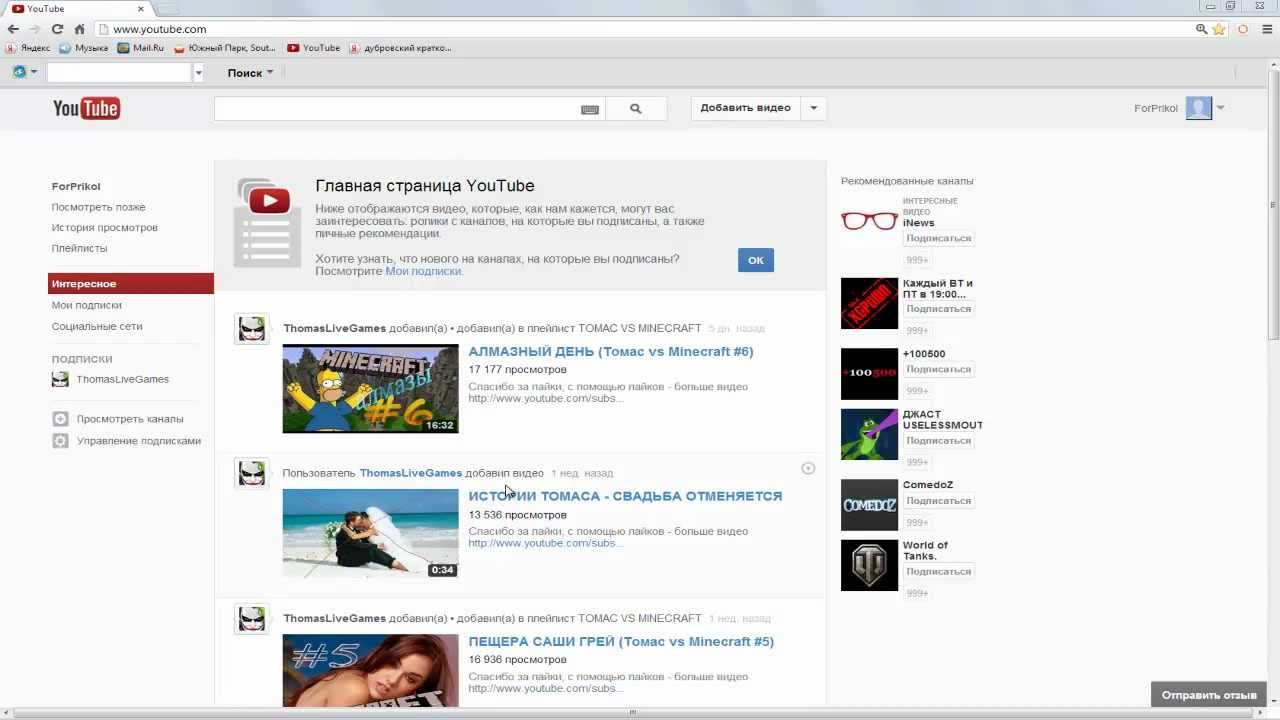Open Музыка bookmark

click(84, 48)
